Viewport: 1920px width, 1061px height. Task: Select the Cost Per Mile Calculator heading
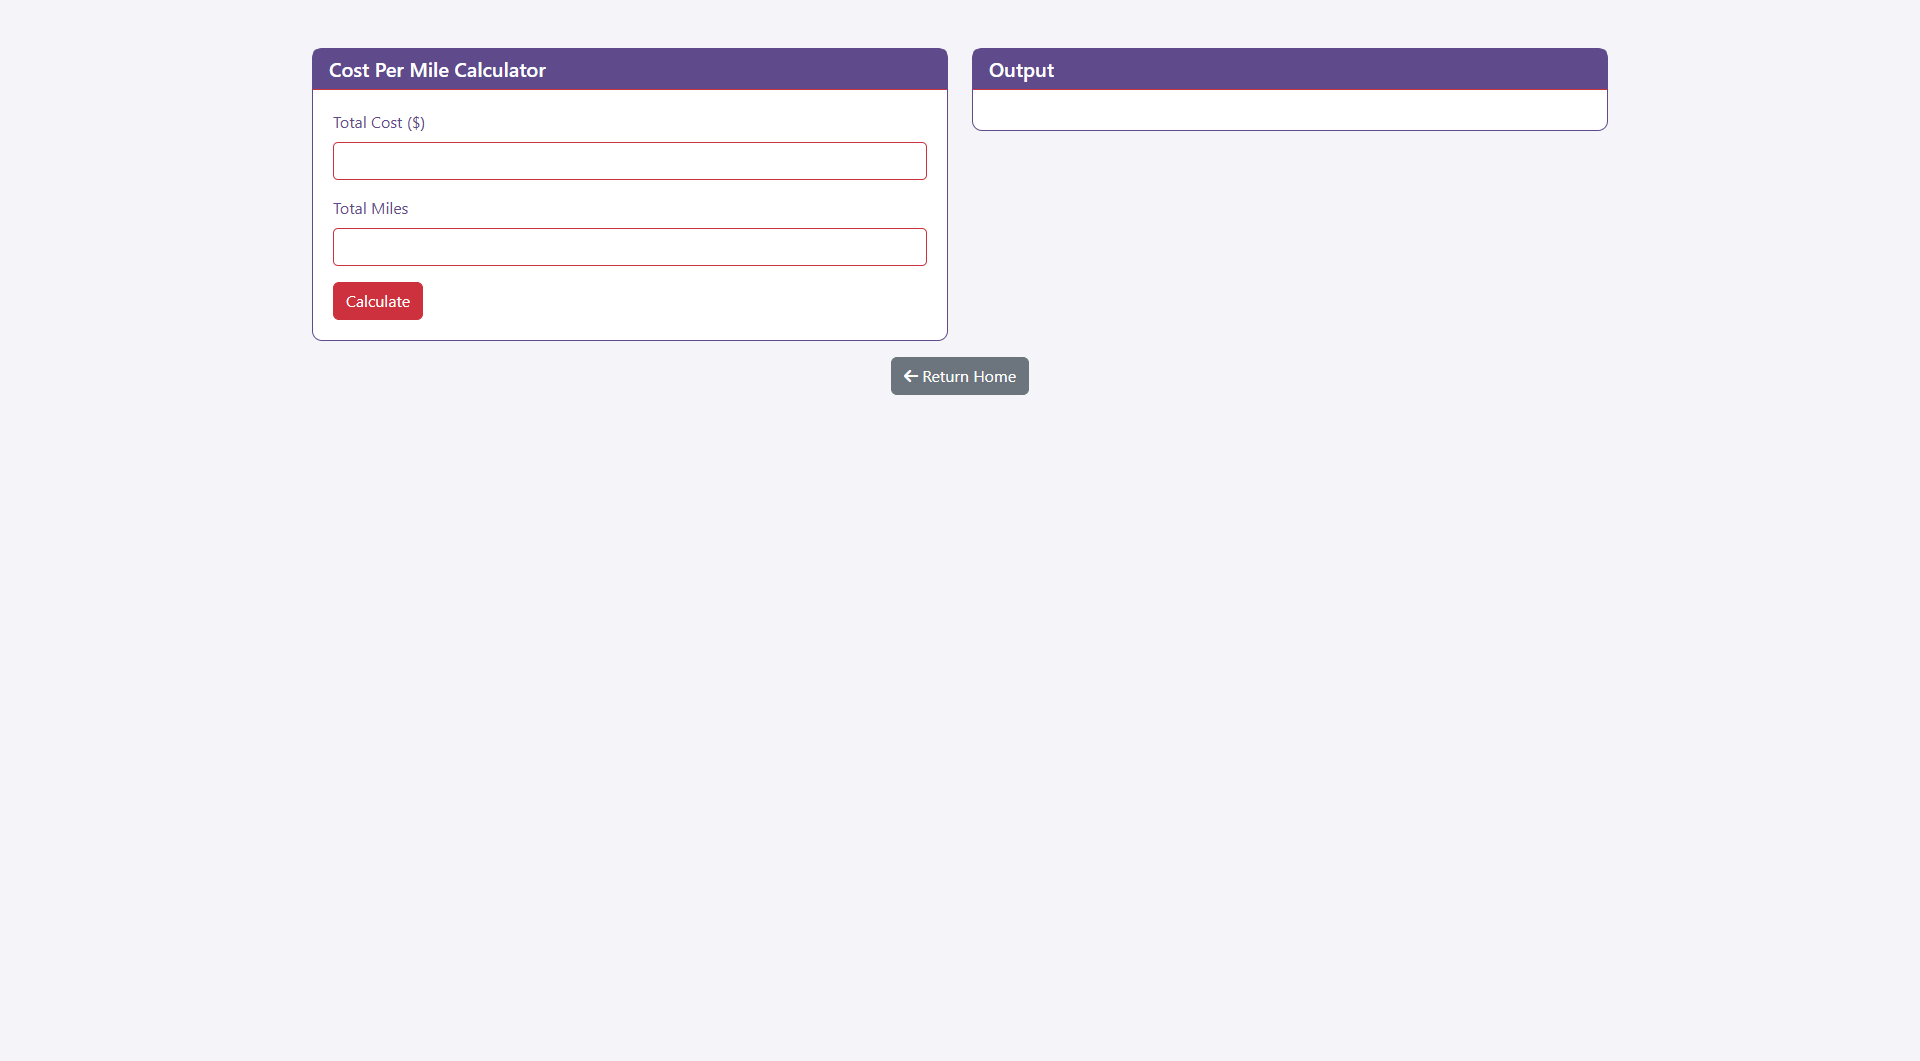pyautogui.click(x=437, y=70)
